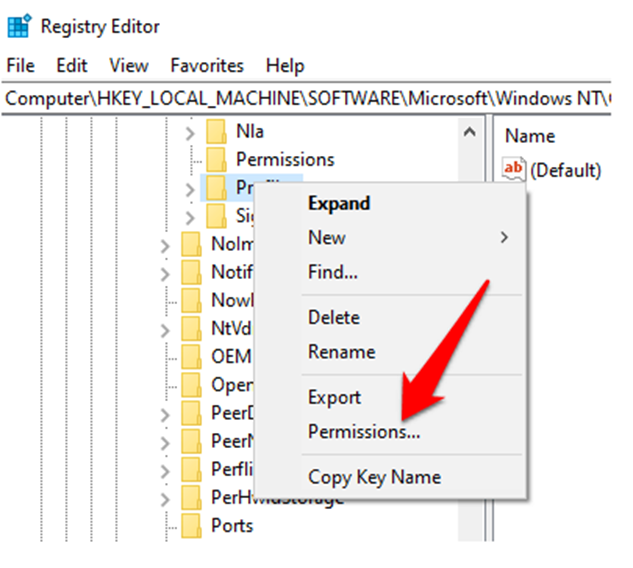The image size is (633, 568).
Task: Open the View menu
Action: click(129, 65)
